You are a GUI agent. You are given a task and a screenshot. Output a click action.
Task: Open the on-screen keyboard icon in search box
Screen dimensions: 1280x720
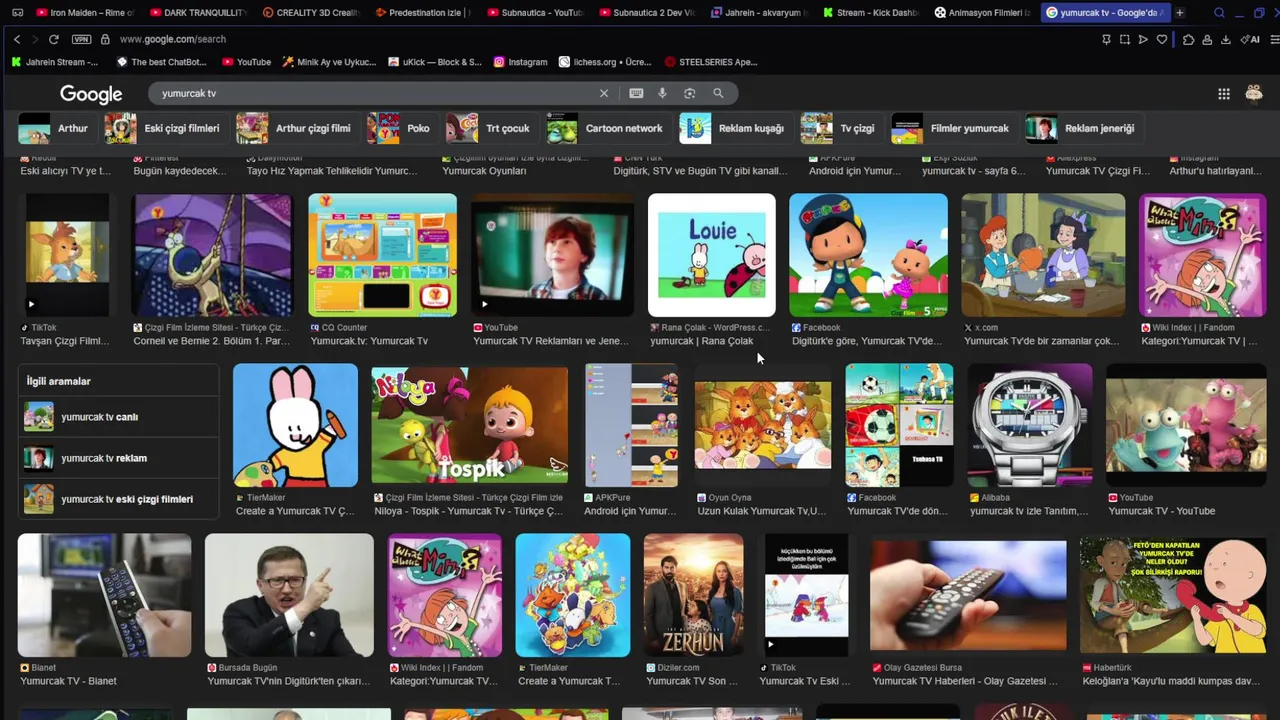(x=636, y=93)
